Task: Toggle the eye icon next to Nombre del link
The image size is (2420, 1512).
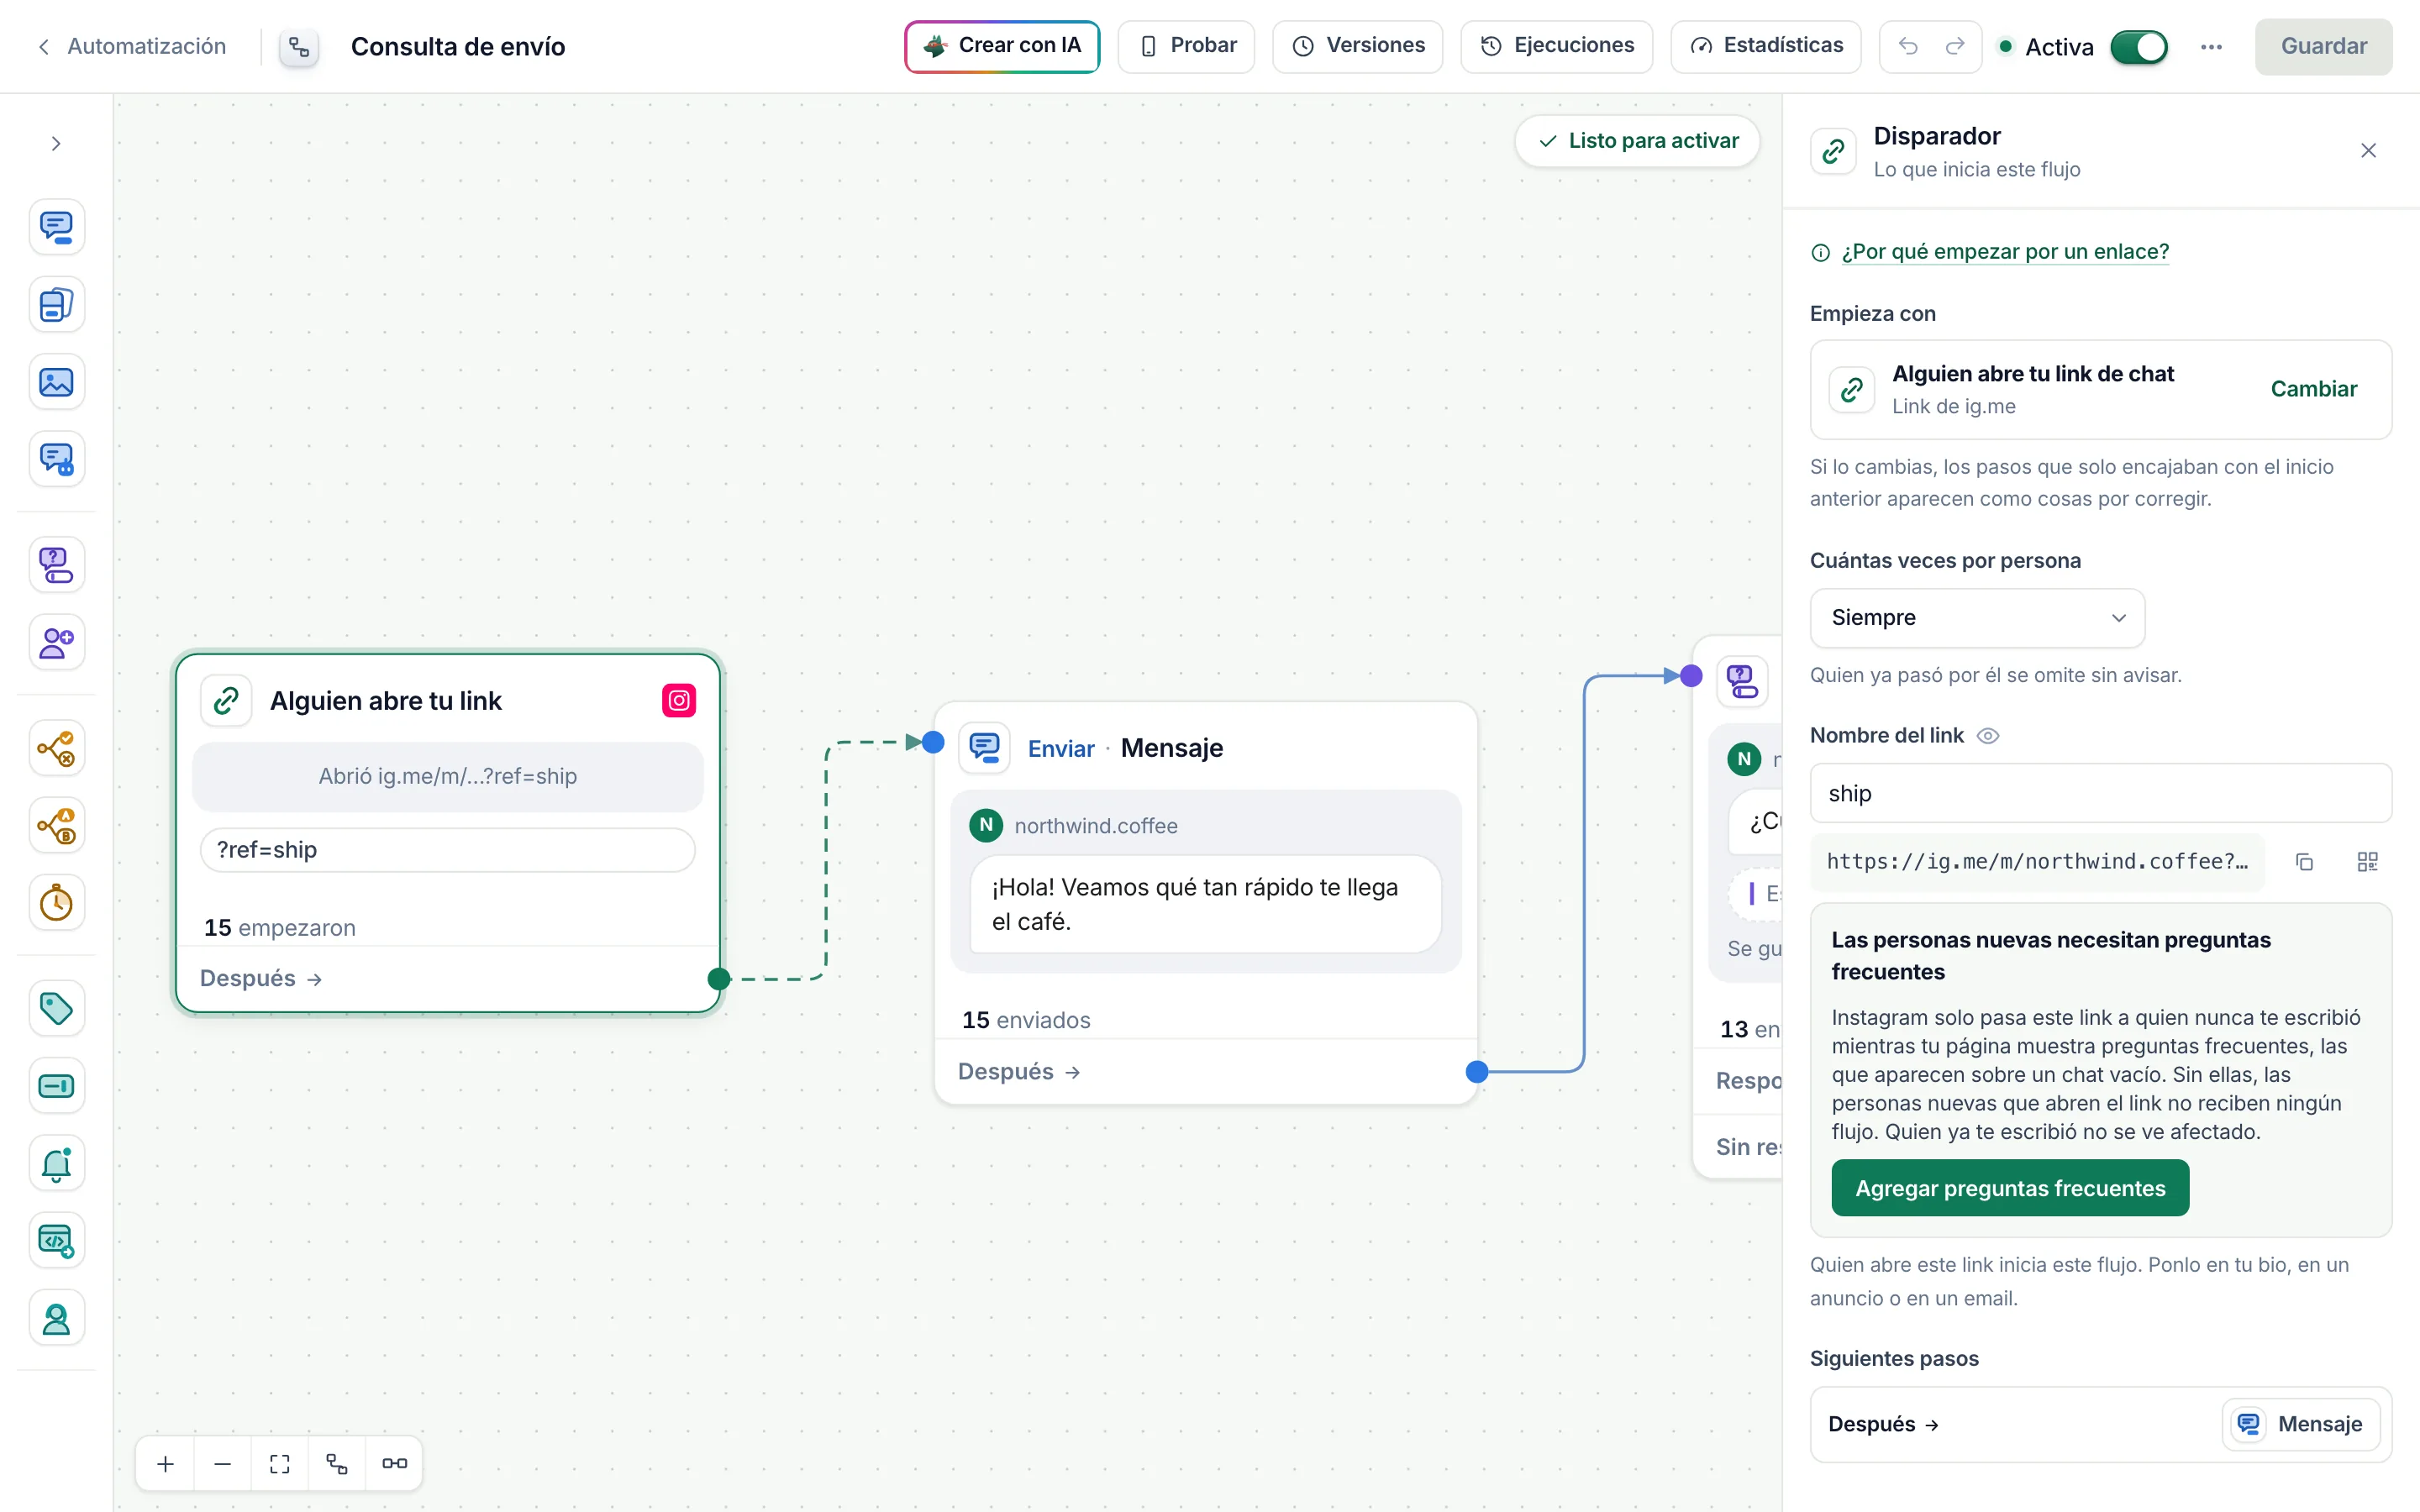Action: pos(1988,736)
